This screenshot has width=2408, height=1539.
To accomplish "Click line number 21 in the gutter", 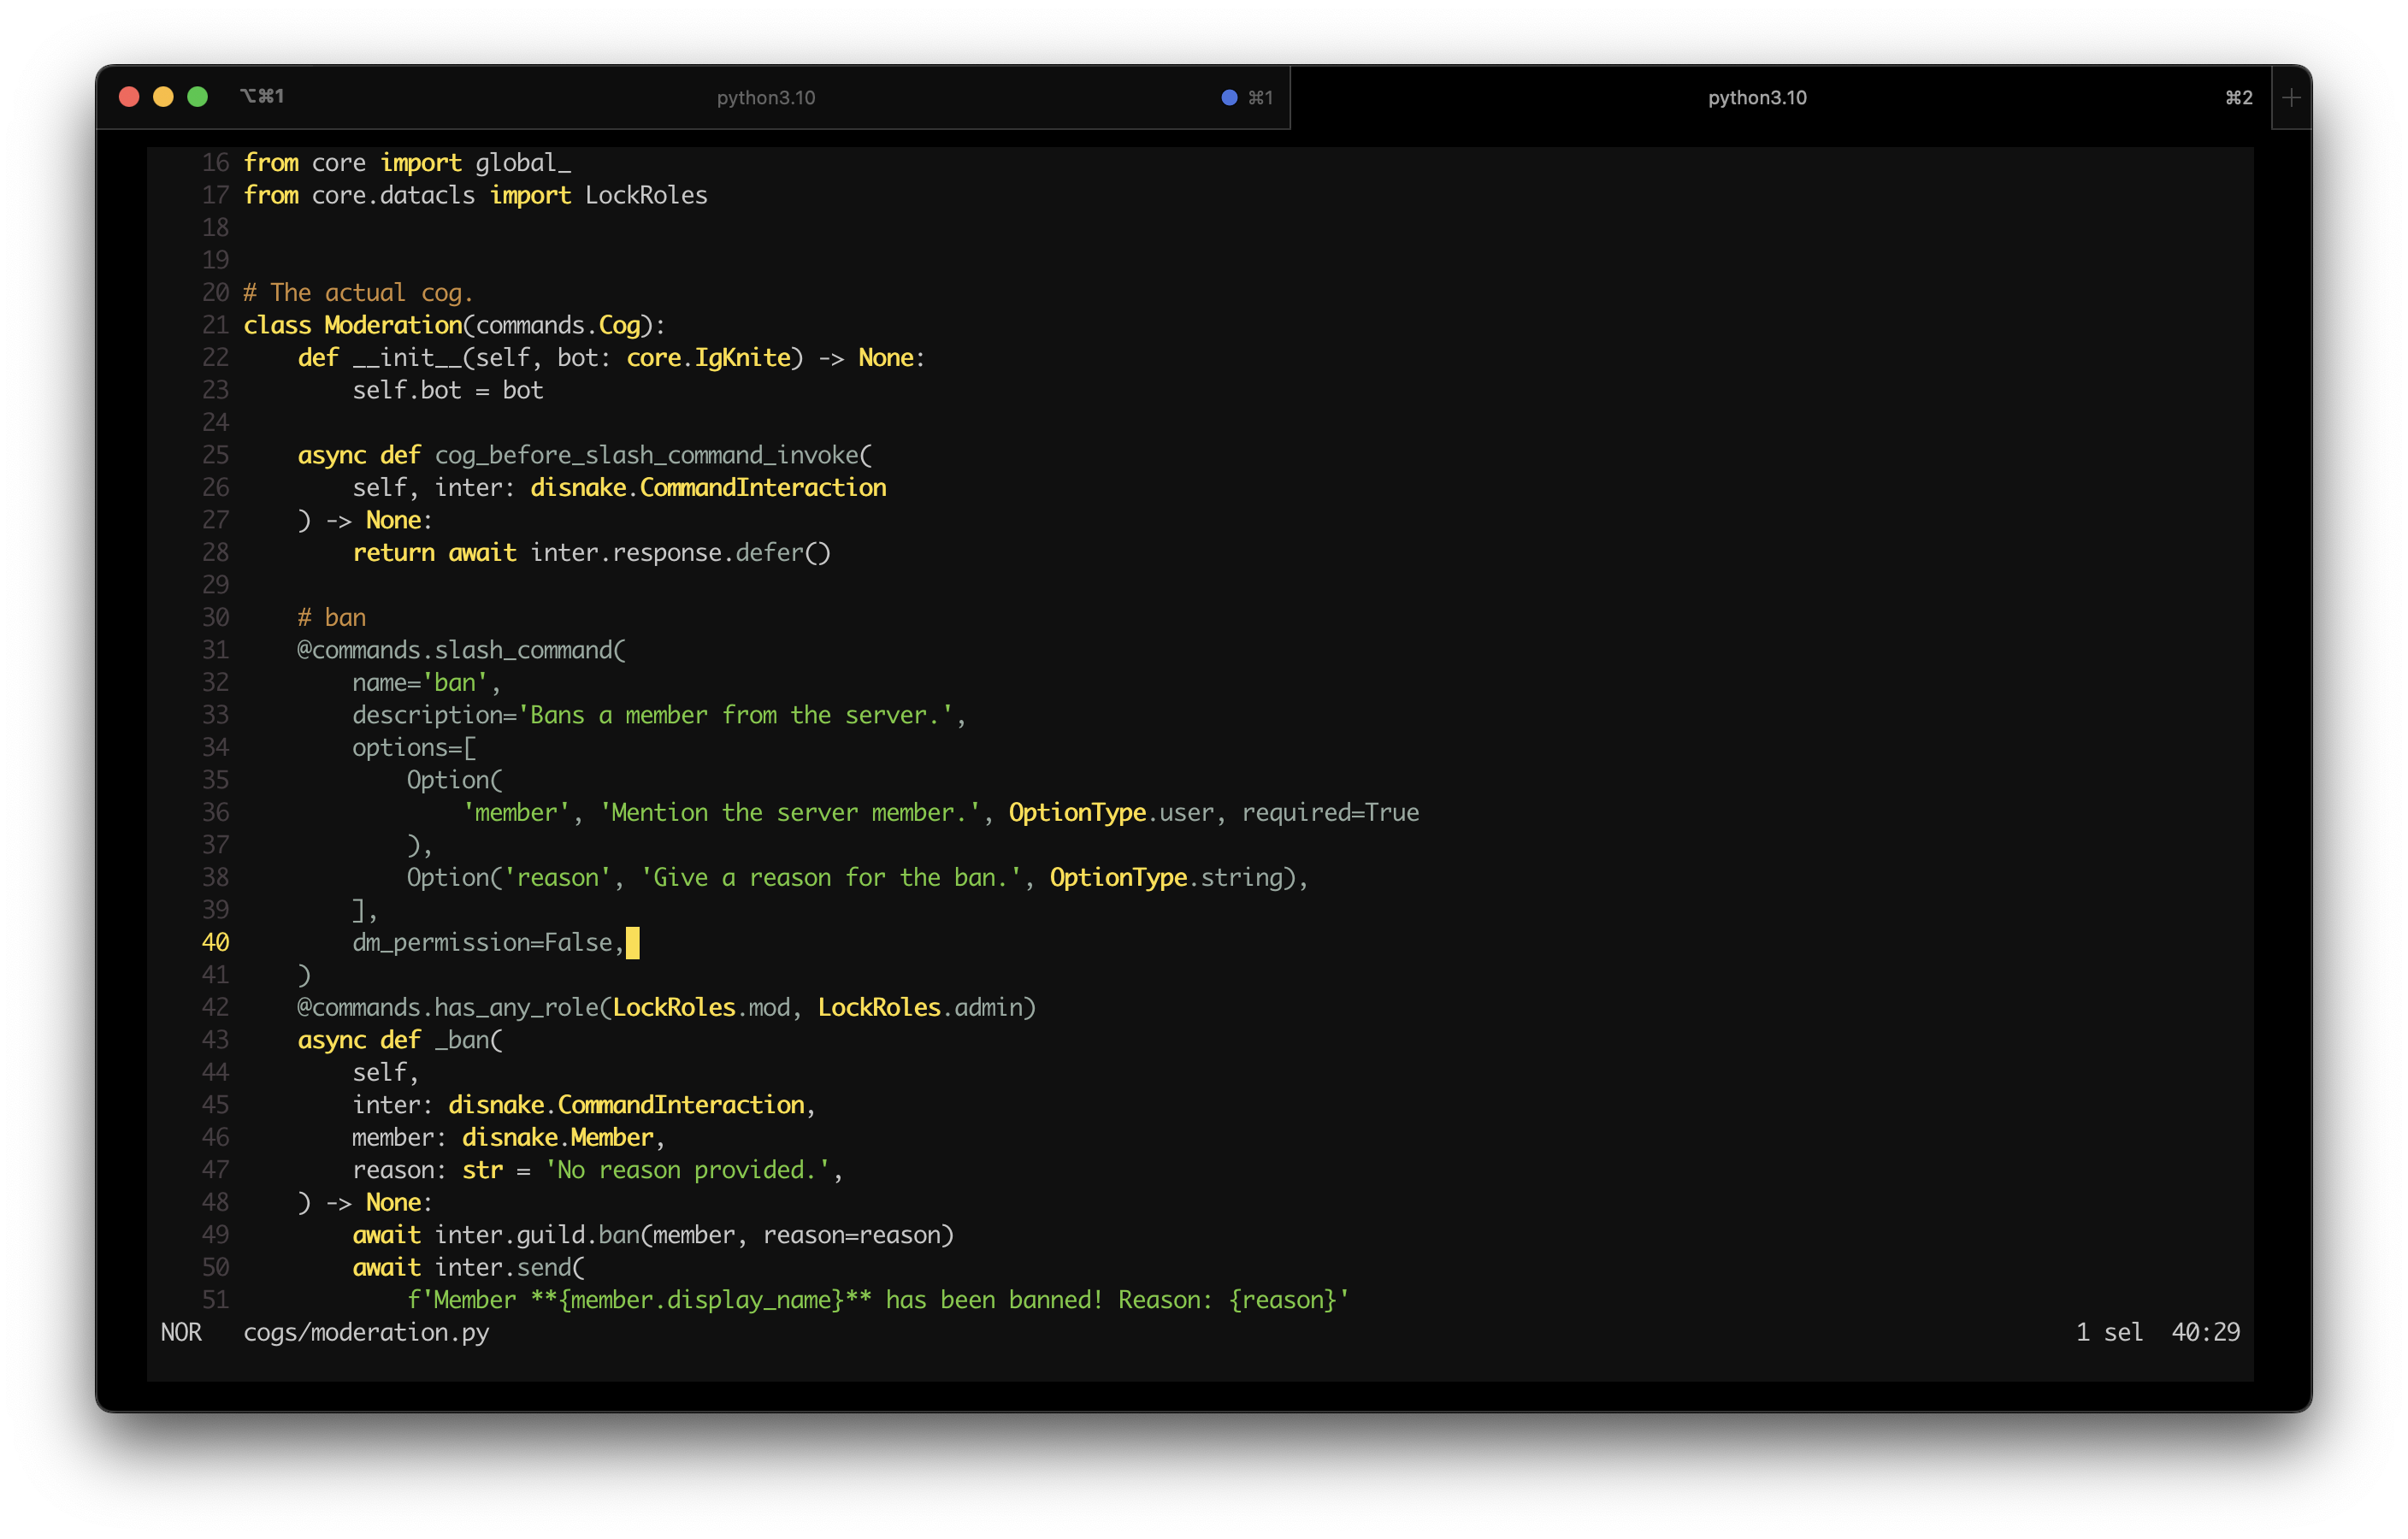I will 215,325.
